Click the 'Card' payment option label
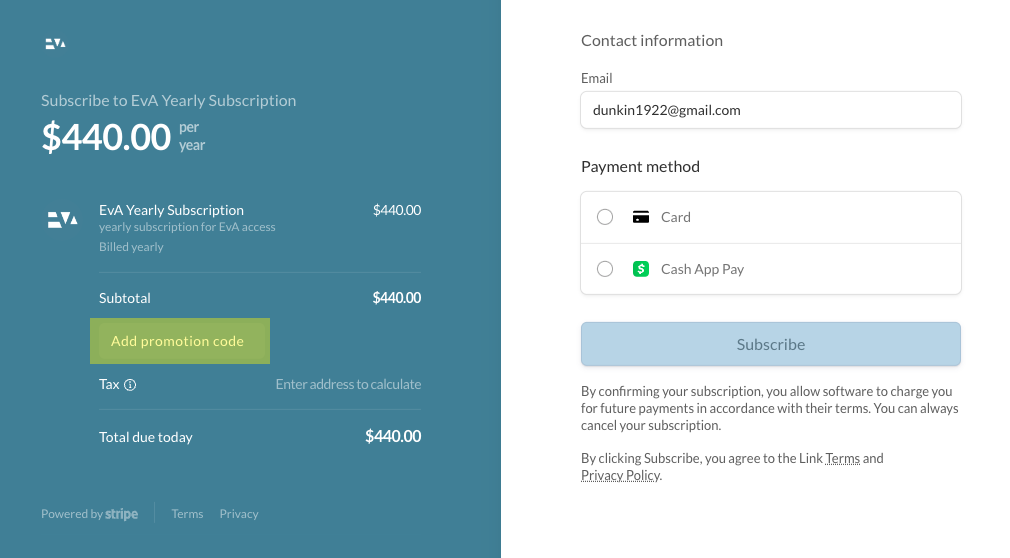This screenshot has width=1010, height=558. (x=676, y=217)
